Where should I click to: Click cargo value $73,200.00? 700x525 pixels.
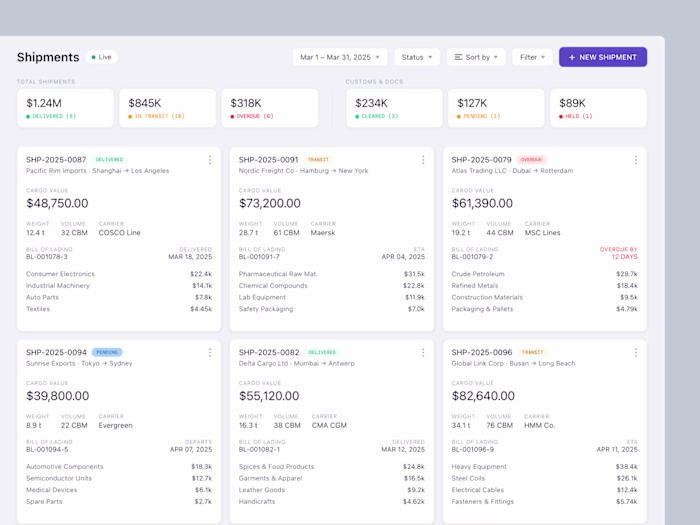point(270,204)
